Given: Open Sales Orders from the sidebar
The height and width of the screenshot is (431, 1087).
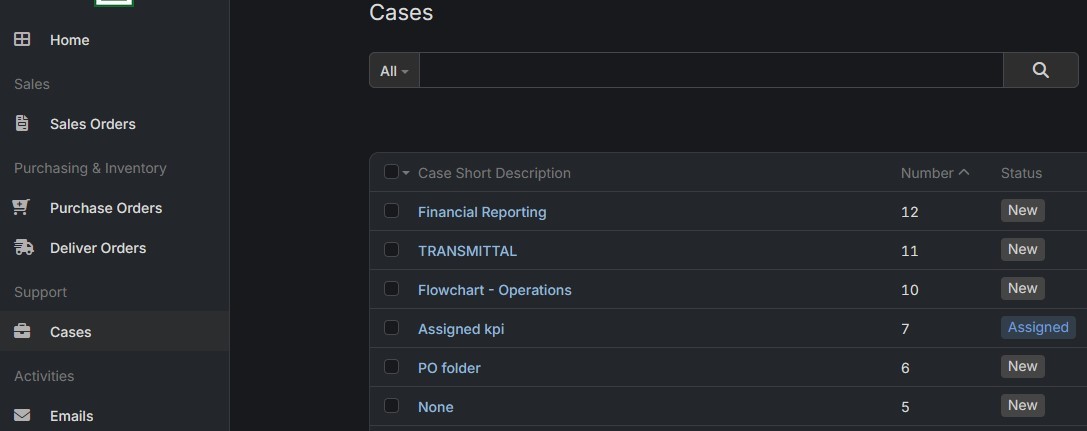Looking at the screenshot, I should pyautogui.click(x=92, y=124).
